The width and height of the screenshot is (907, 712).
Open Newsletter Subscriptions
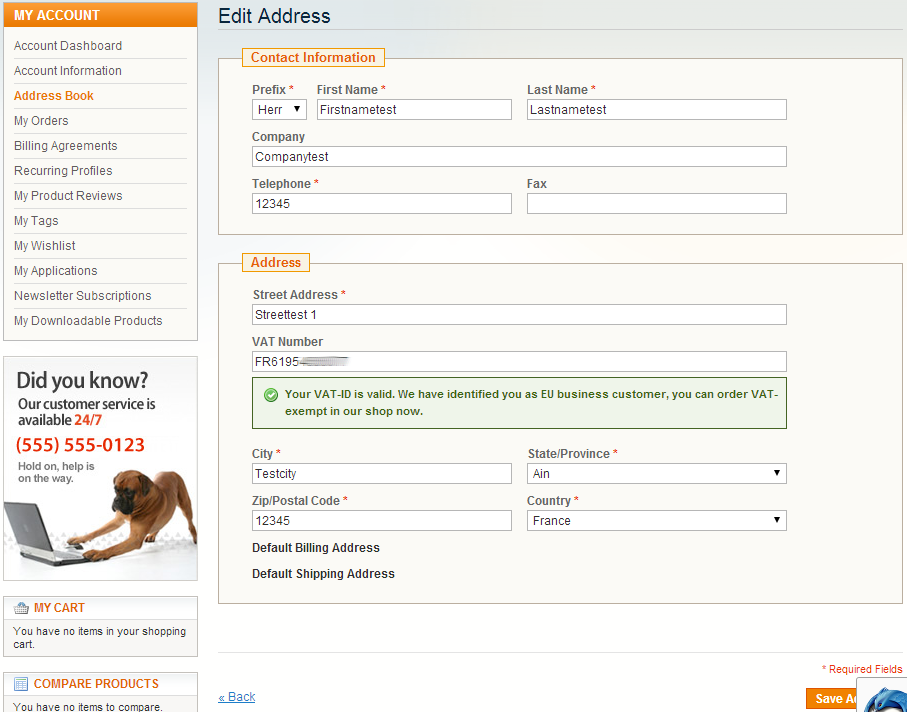click(82, 295)
